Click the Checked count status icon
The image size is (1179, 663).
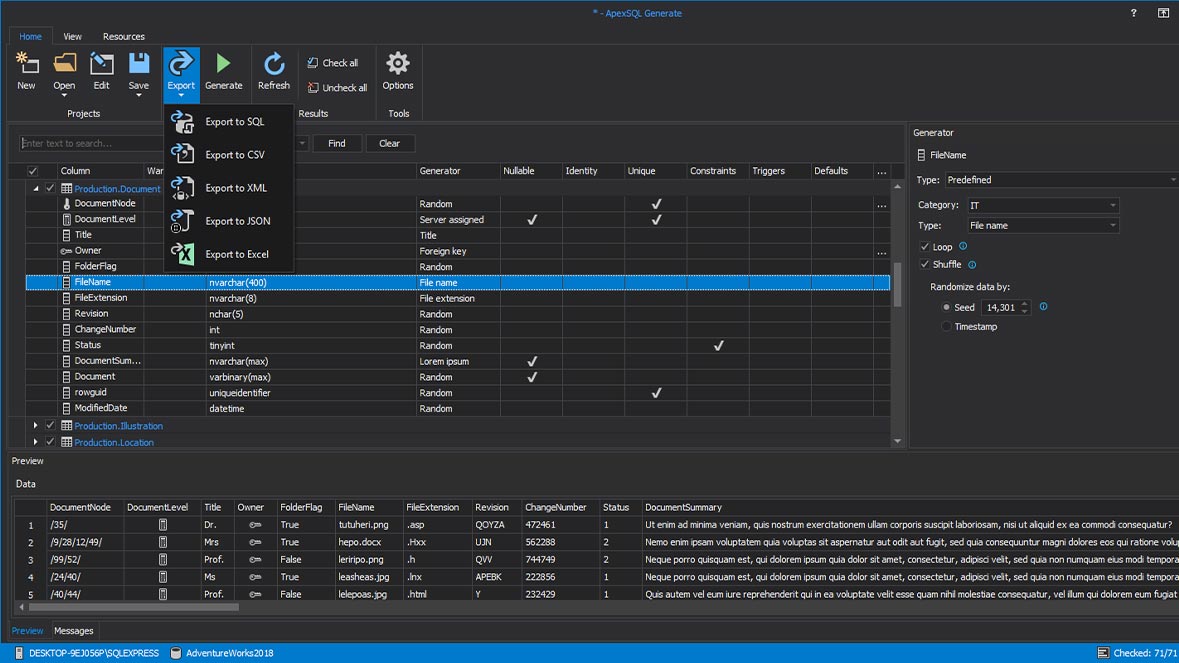(1103, 652)
